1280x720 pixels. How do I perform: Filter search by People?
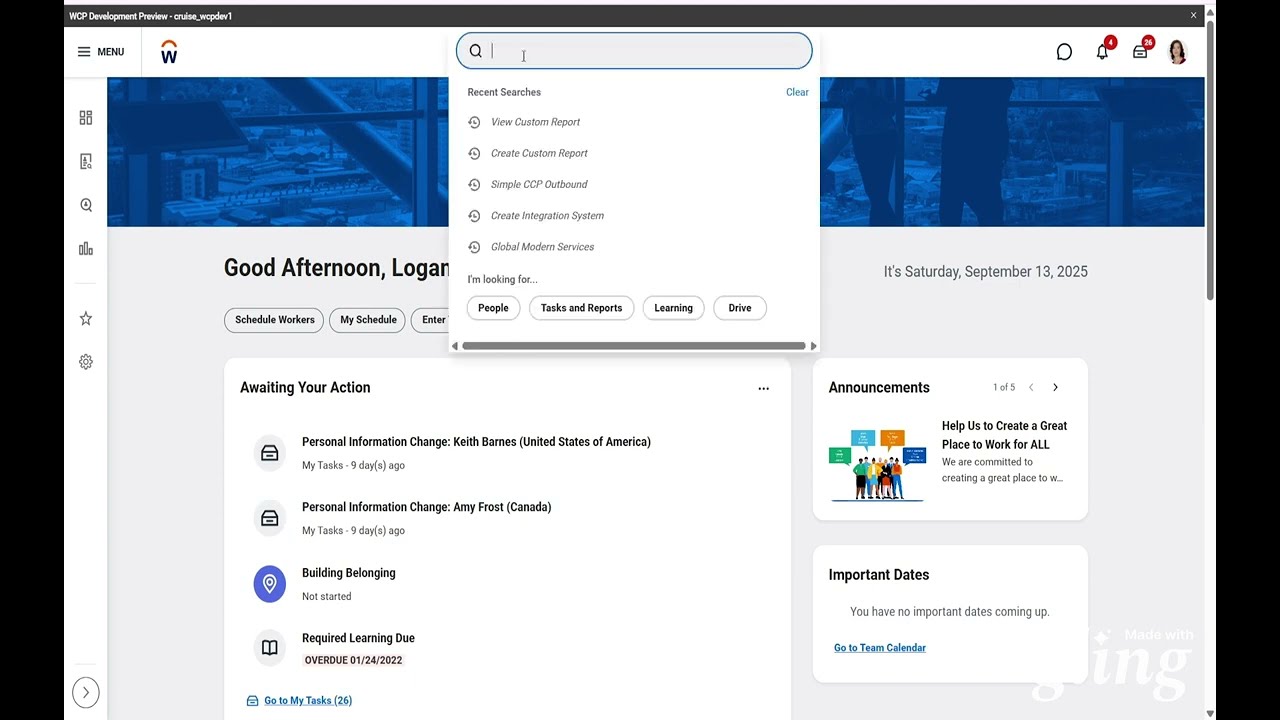(x=493, y=308)
